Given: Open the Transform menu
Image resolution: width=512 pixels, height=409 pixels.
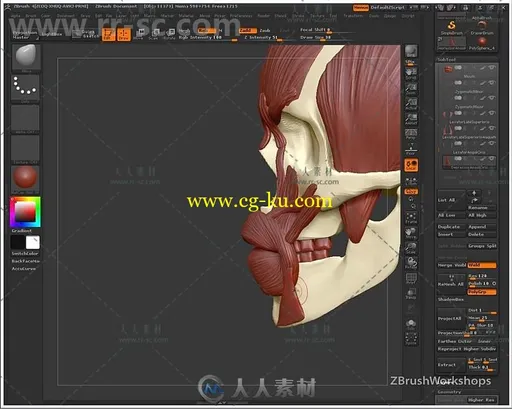Looking at the screenshot, I should point(353,16).
